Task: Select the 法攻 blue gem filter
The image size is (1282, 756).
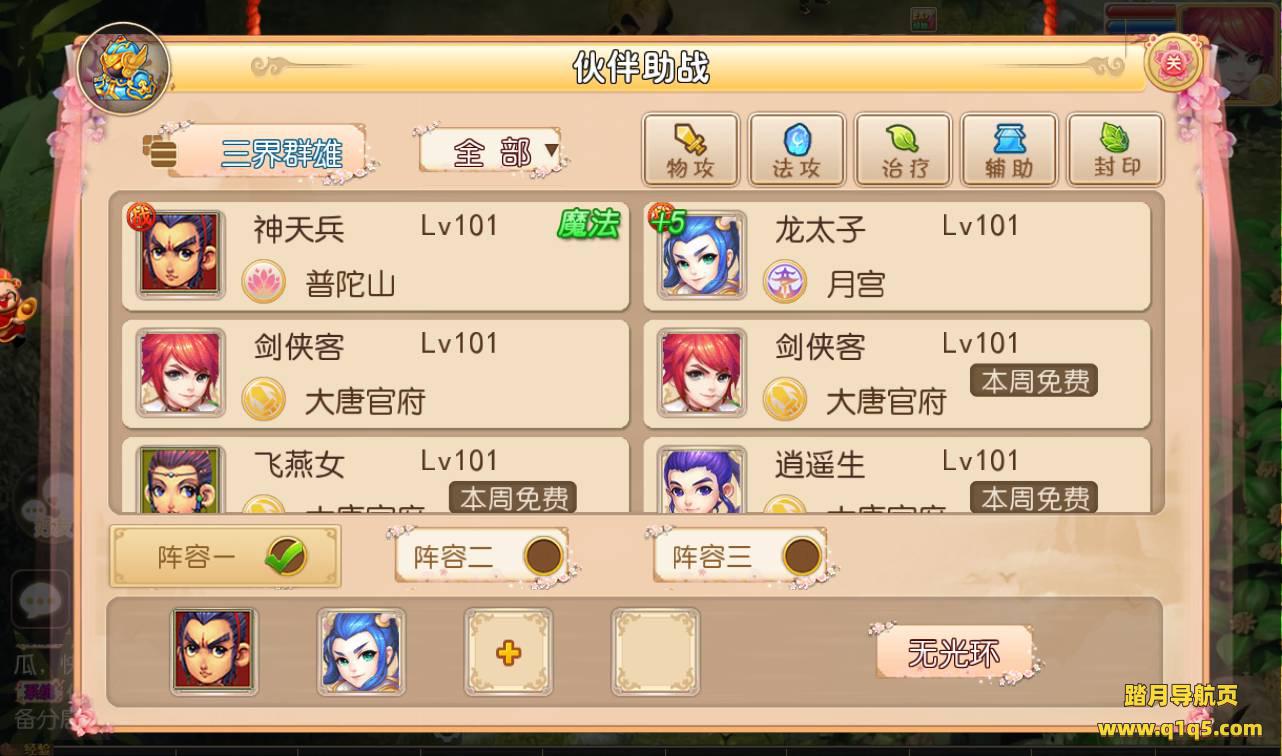Action: click(x=797, y=149)
